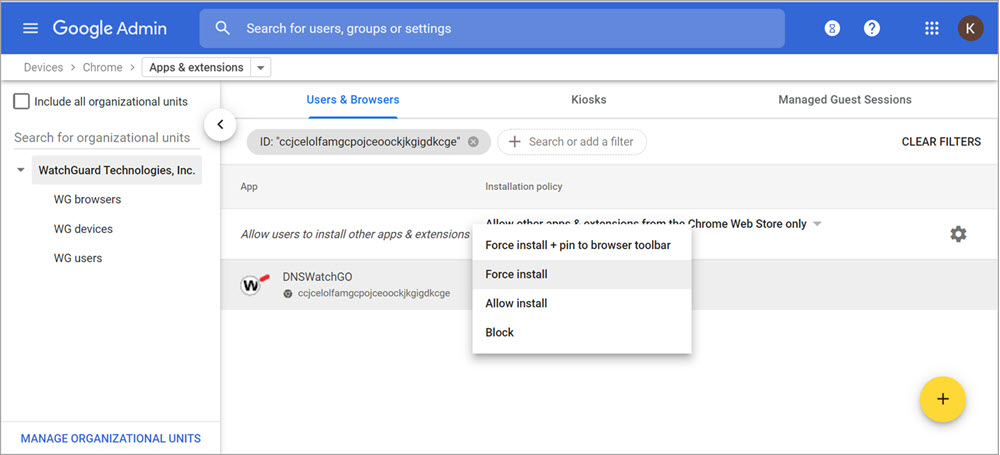
Task: Click Search or add a filter field
Action: pos(572,142)
